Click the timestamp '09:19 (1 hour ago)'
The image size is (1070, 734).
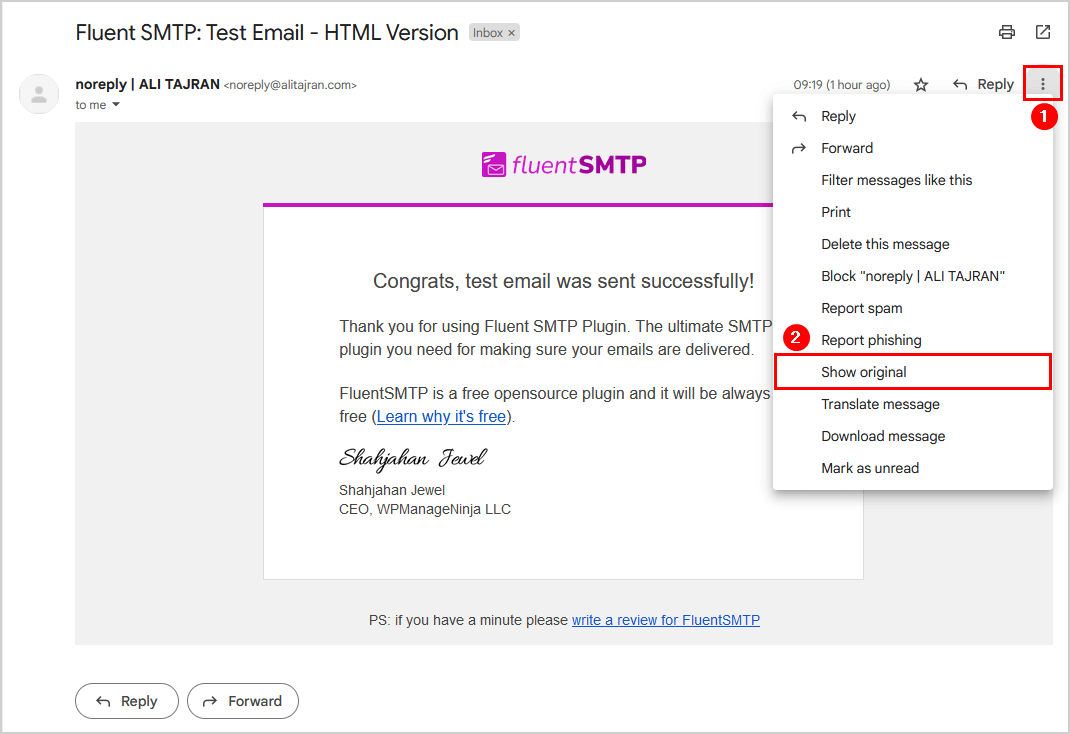pyautogui.click(x=841, y=85)
